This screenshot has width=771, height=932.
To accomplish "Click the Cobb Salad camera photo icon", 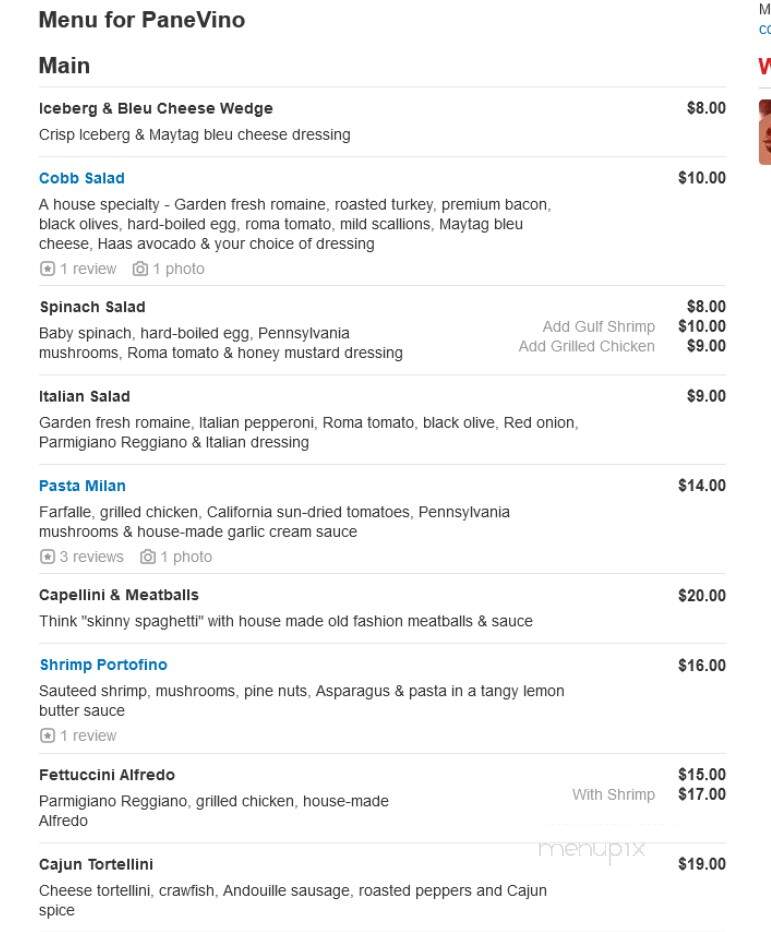I will coord(140,269).
